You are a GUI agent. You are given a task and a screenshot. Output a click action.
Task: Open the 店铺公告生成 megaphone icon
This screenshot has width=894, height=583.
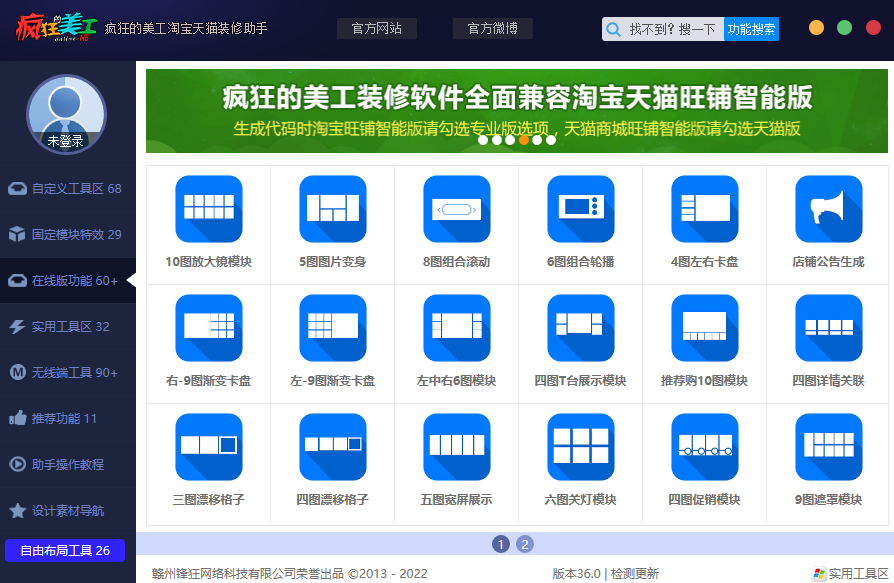click(x=829, y=209)
